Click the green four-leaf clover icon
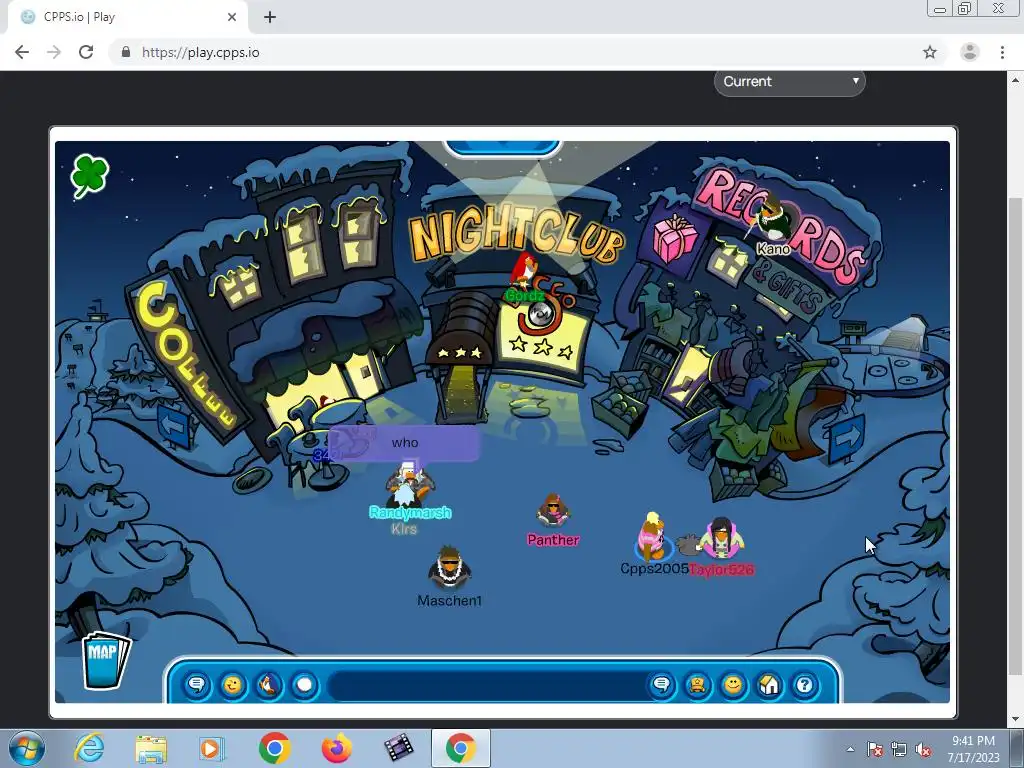 tap(89, 175)
